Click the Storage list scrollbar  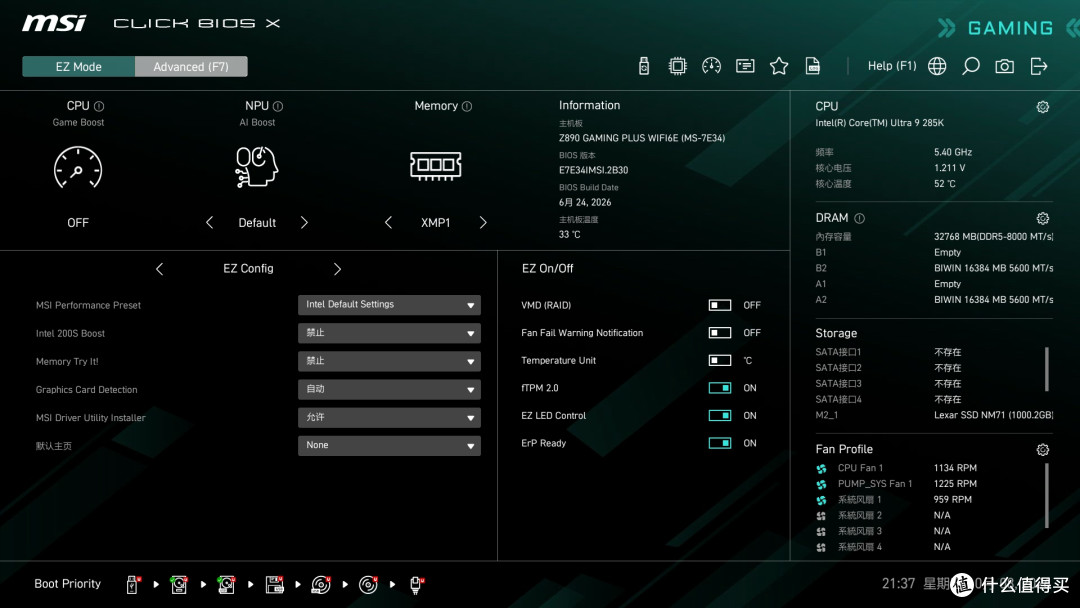[1047, 369]
